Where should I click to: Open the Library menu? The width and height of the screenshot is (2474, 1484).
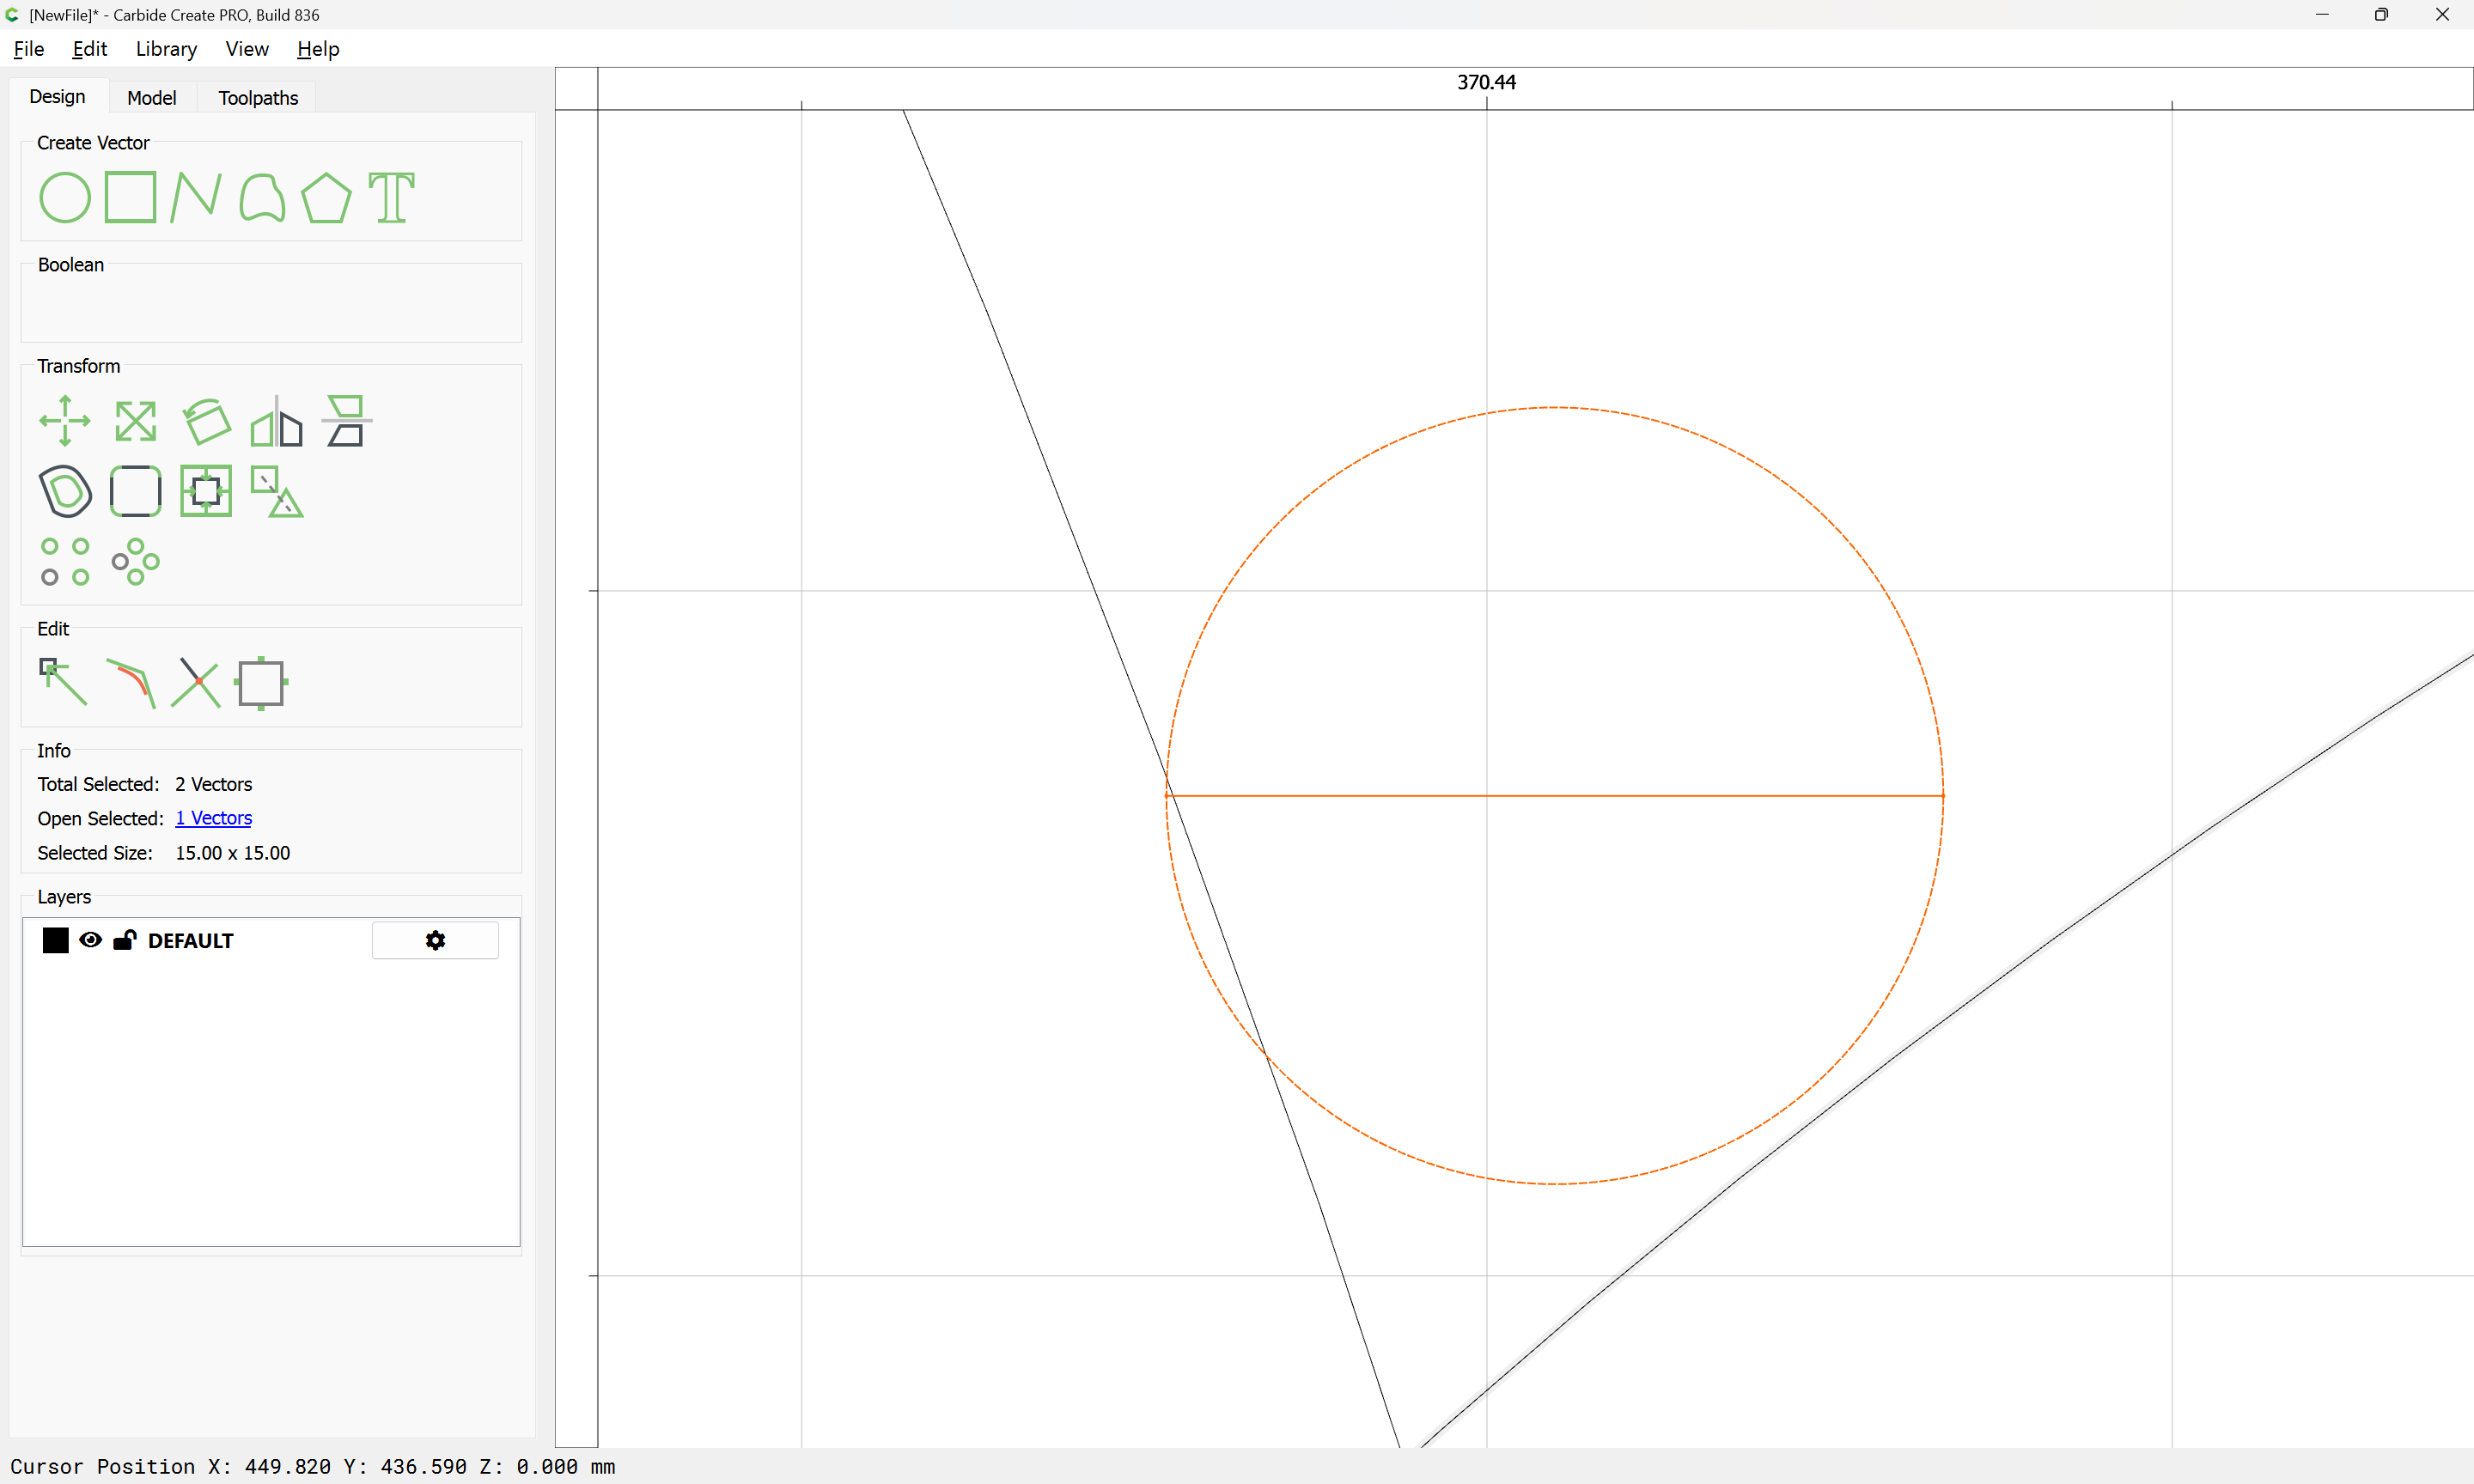(166, 49)
